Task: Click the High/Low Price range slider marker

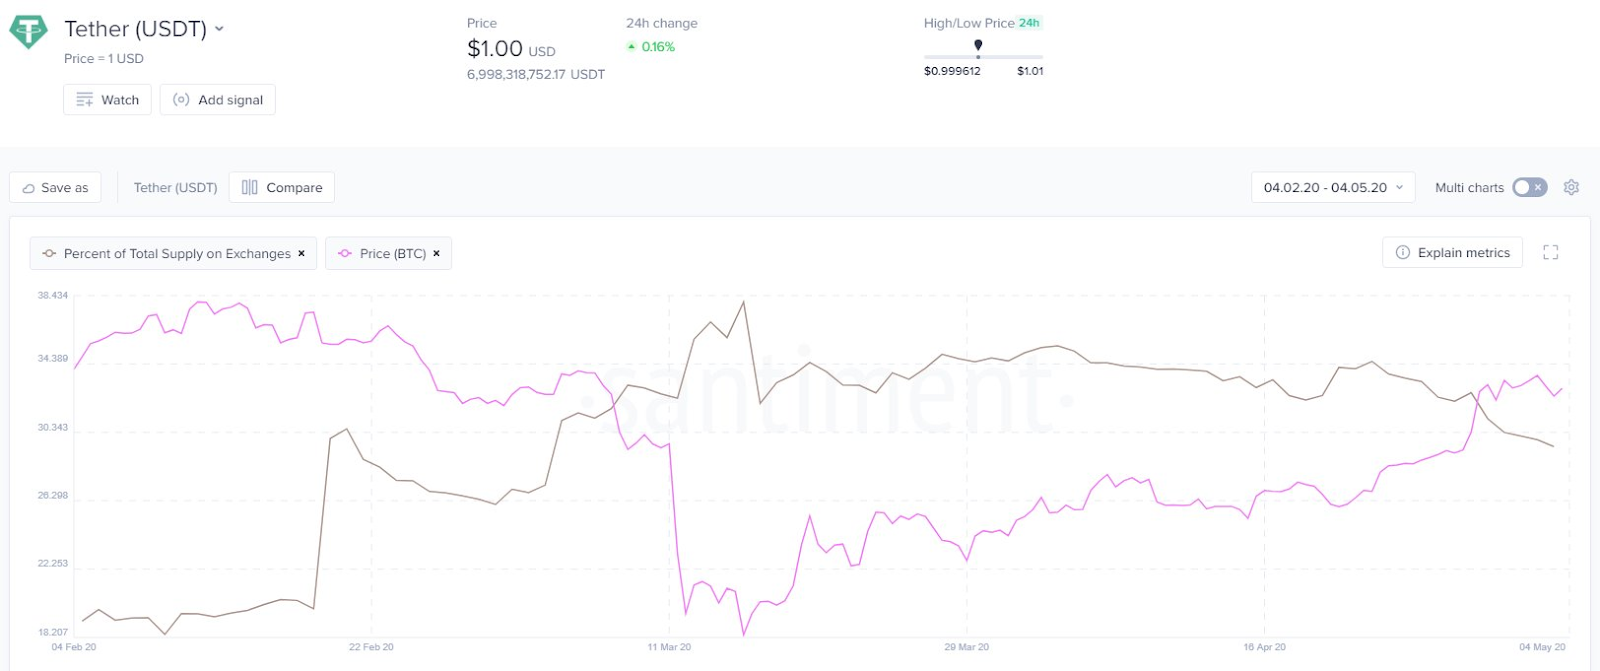Action: click(x=978, y=45)
